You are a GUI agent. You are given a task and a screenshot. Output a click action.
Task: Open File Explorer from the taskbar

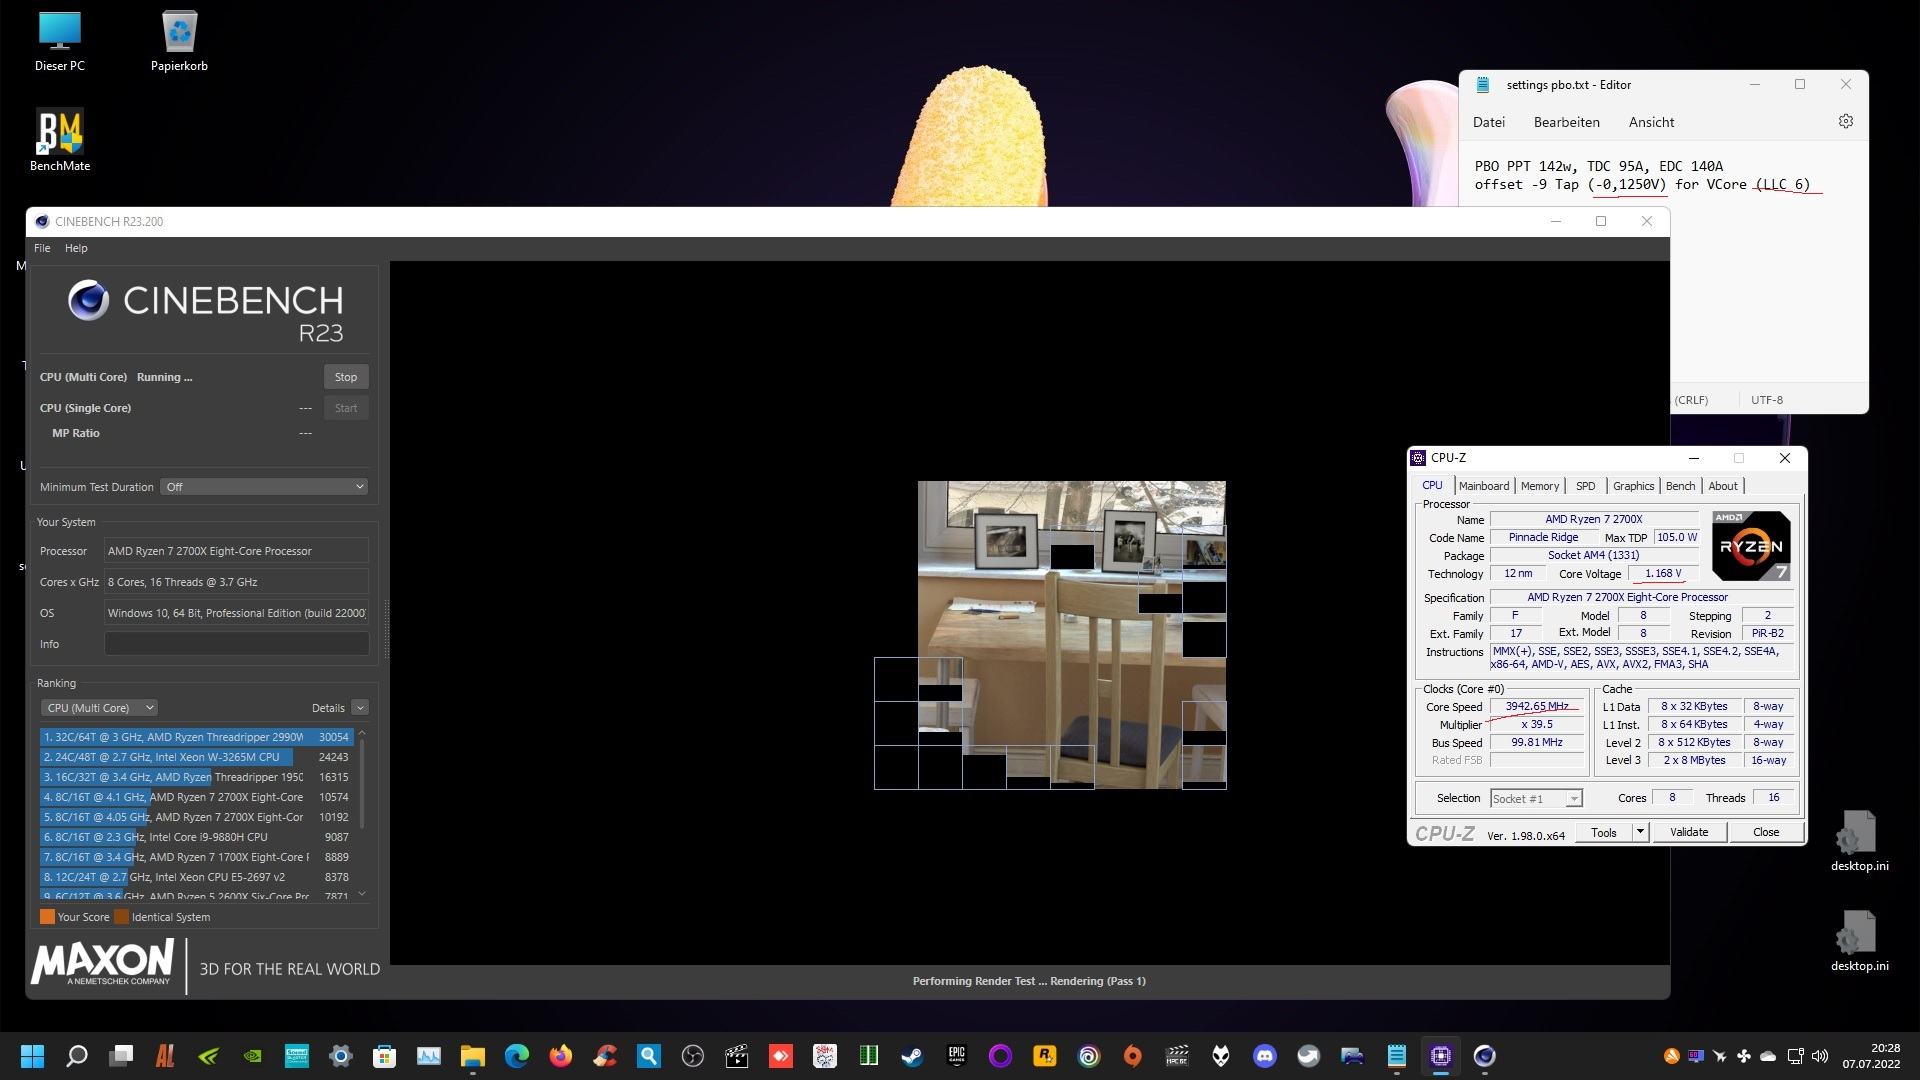(x=472, y=1056)
